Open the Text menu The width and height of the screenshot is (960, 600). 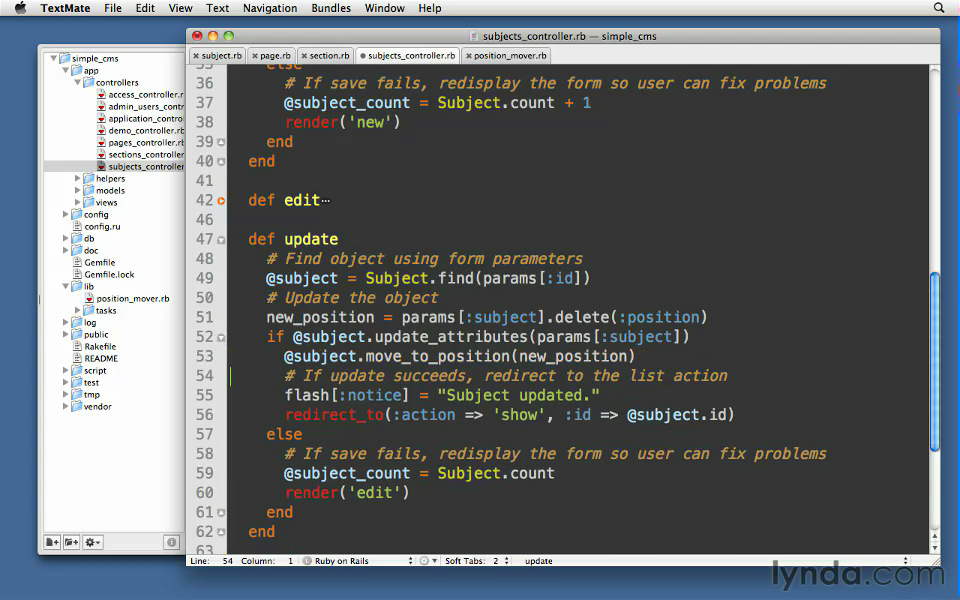tap(217, 8)
